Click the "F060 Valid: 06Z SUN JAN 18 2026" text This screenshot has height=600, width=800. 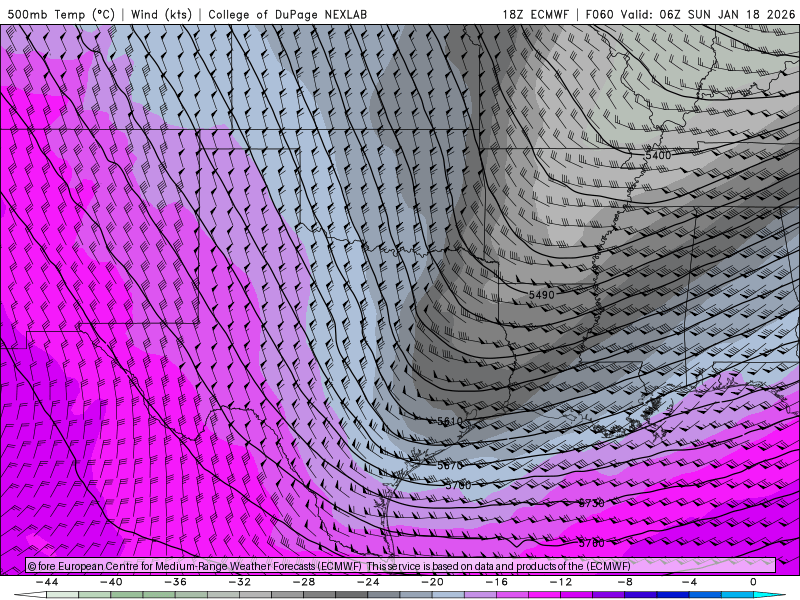pyautogui.click(x=690, y=14)
